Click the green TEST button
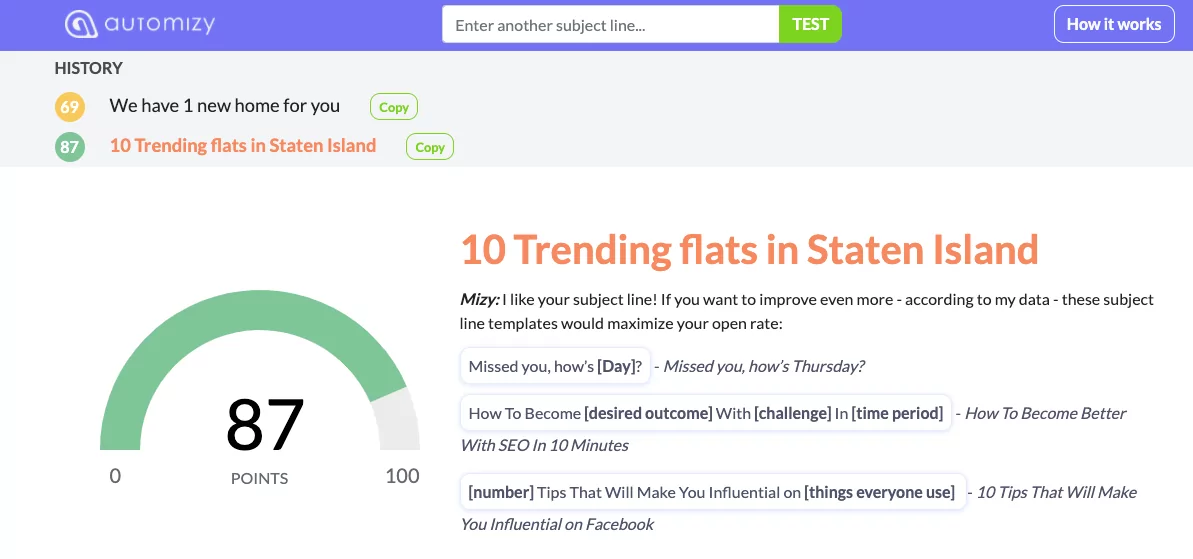Viewport: 1193px width, 559px height. (x=810, y=24)
